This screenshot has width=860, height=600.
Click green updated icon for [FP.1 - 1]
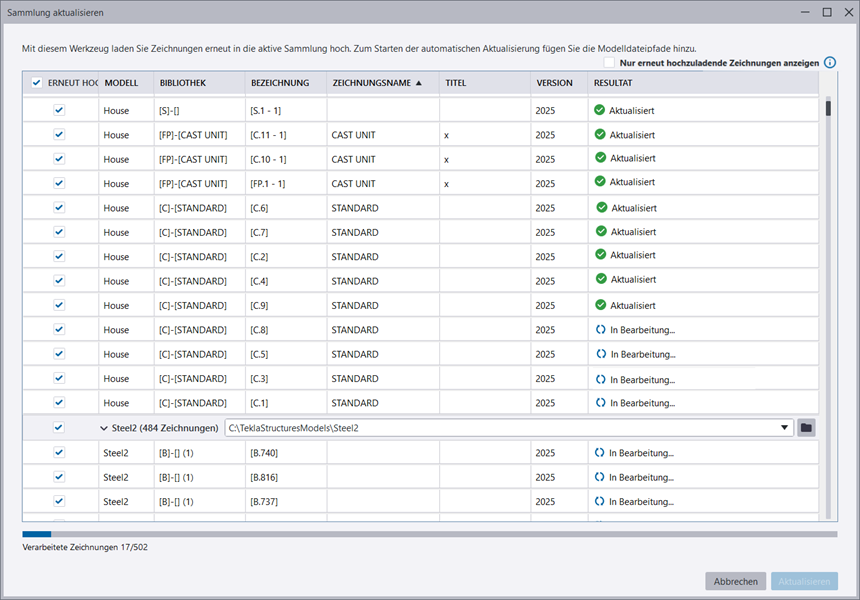click(600, 182)
